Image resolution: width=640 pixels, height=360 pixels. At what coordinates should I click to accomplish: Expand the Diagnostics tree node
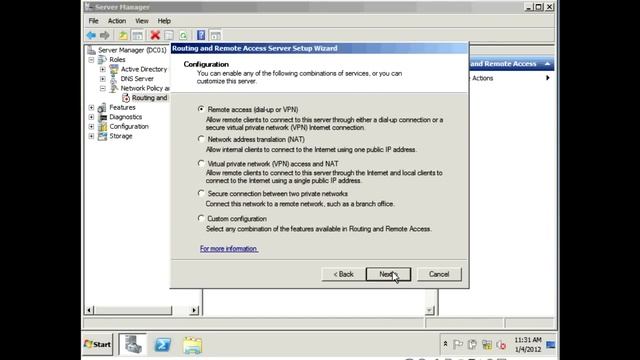point(91,117)
